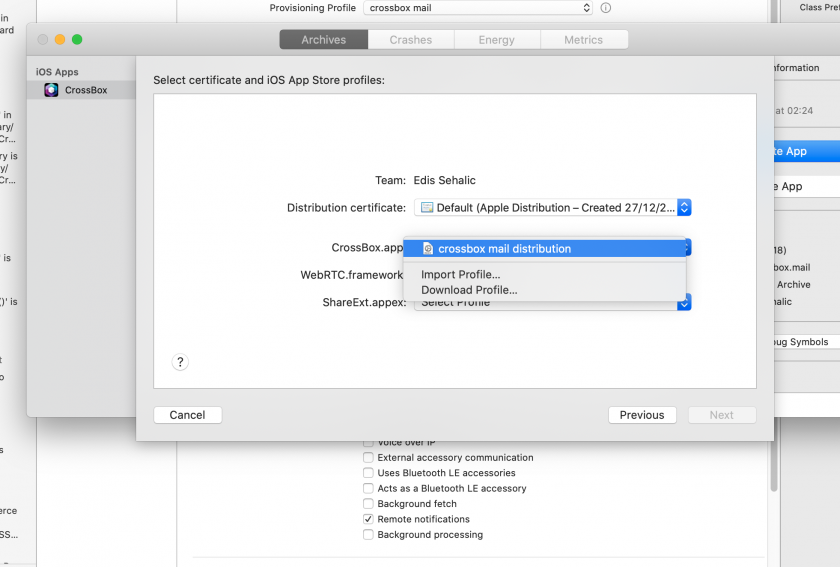Select crossbox mail distribution profile
The width and height of the screenshot is (840, 567).
(x=544, y=249)
